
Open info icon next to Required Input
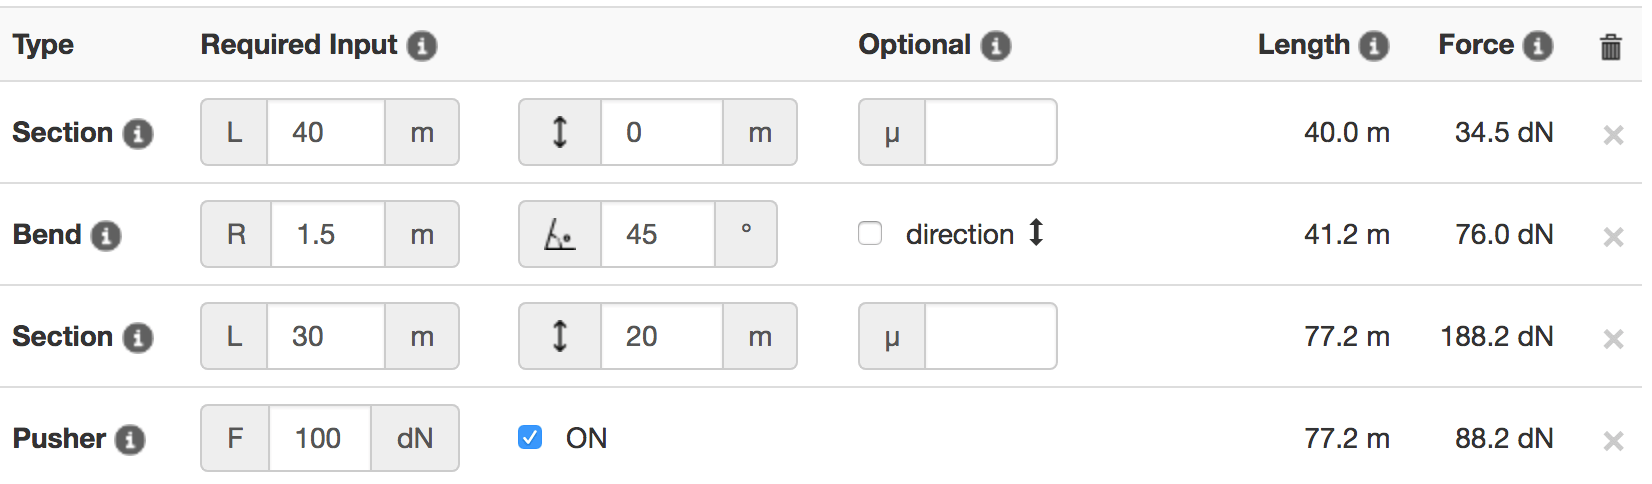point(422,46)
